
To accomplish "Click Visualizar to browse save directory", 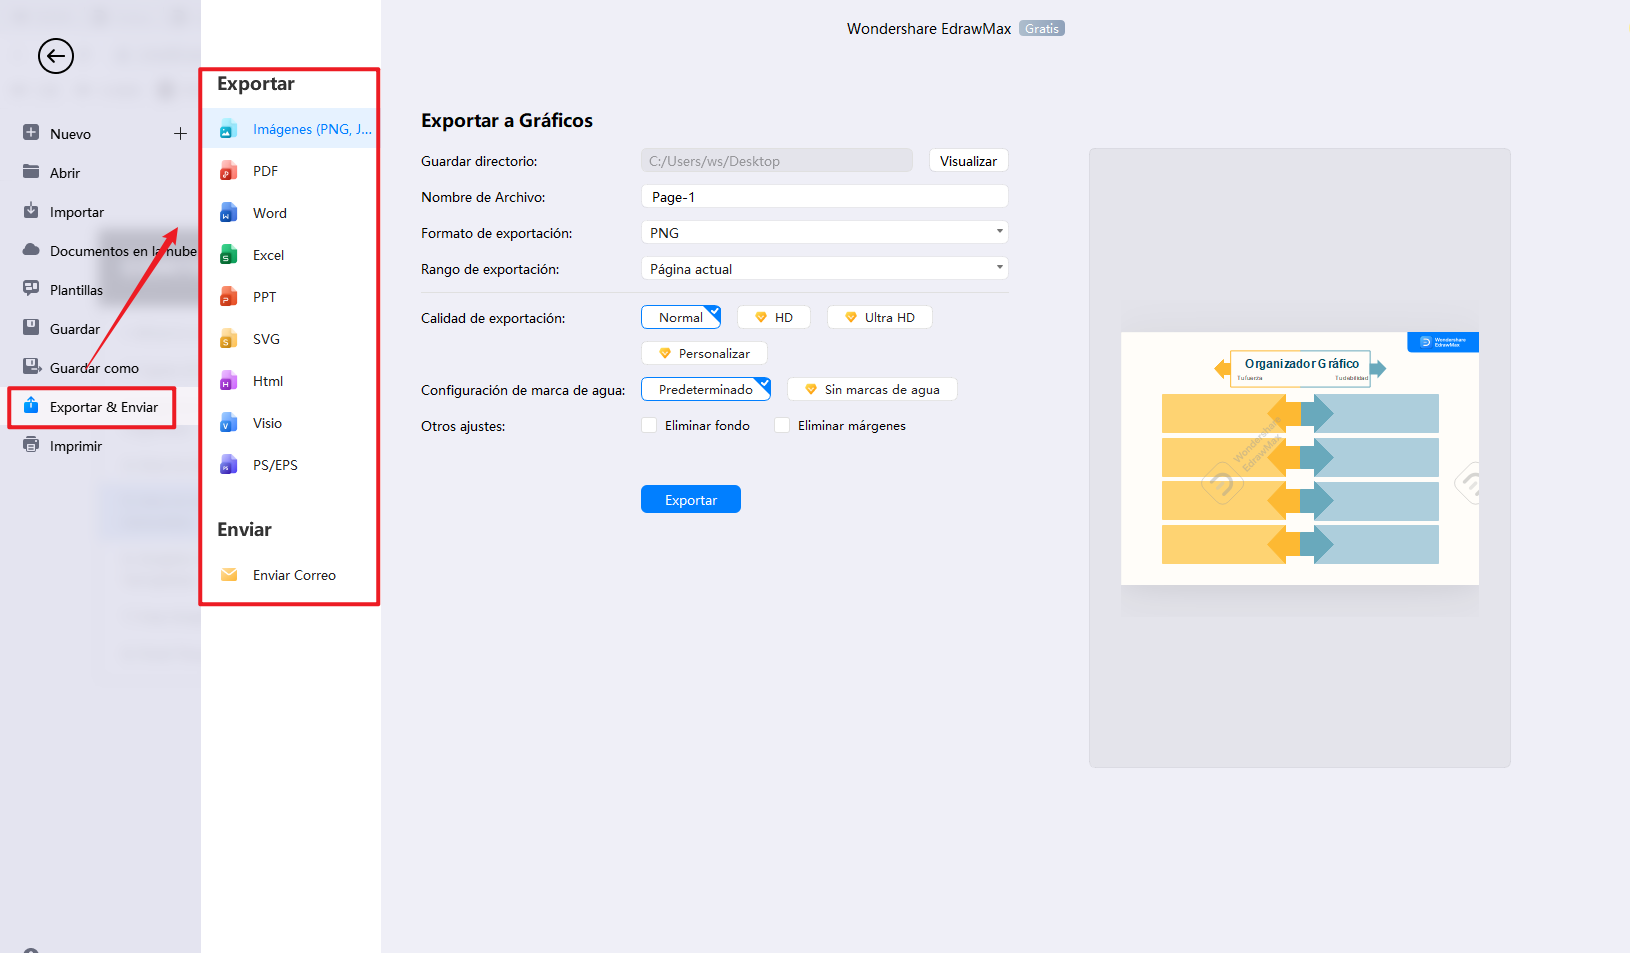I will 967,160.
